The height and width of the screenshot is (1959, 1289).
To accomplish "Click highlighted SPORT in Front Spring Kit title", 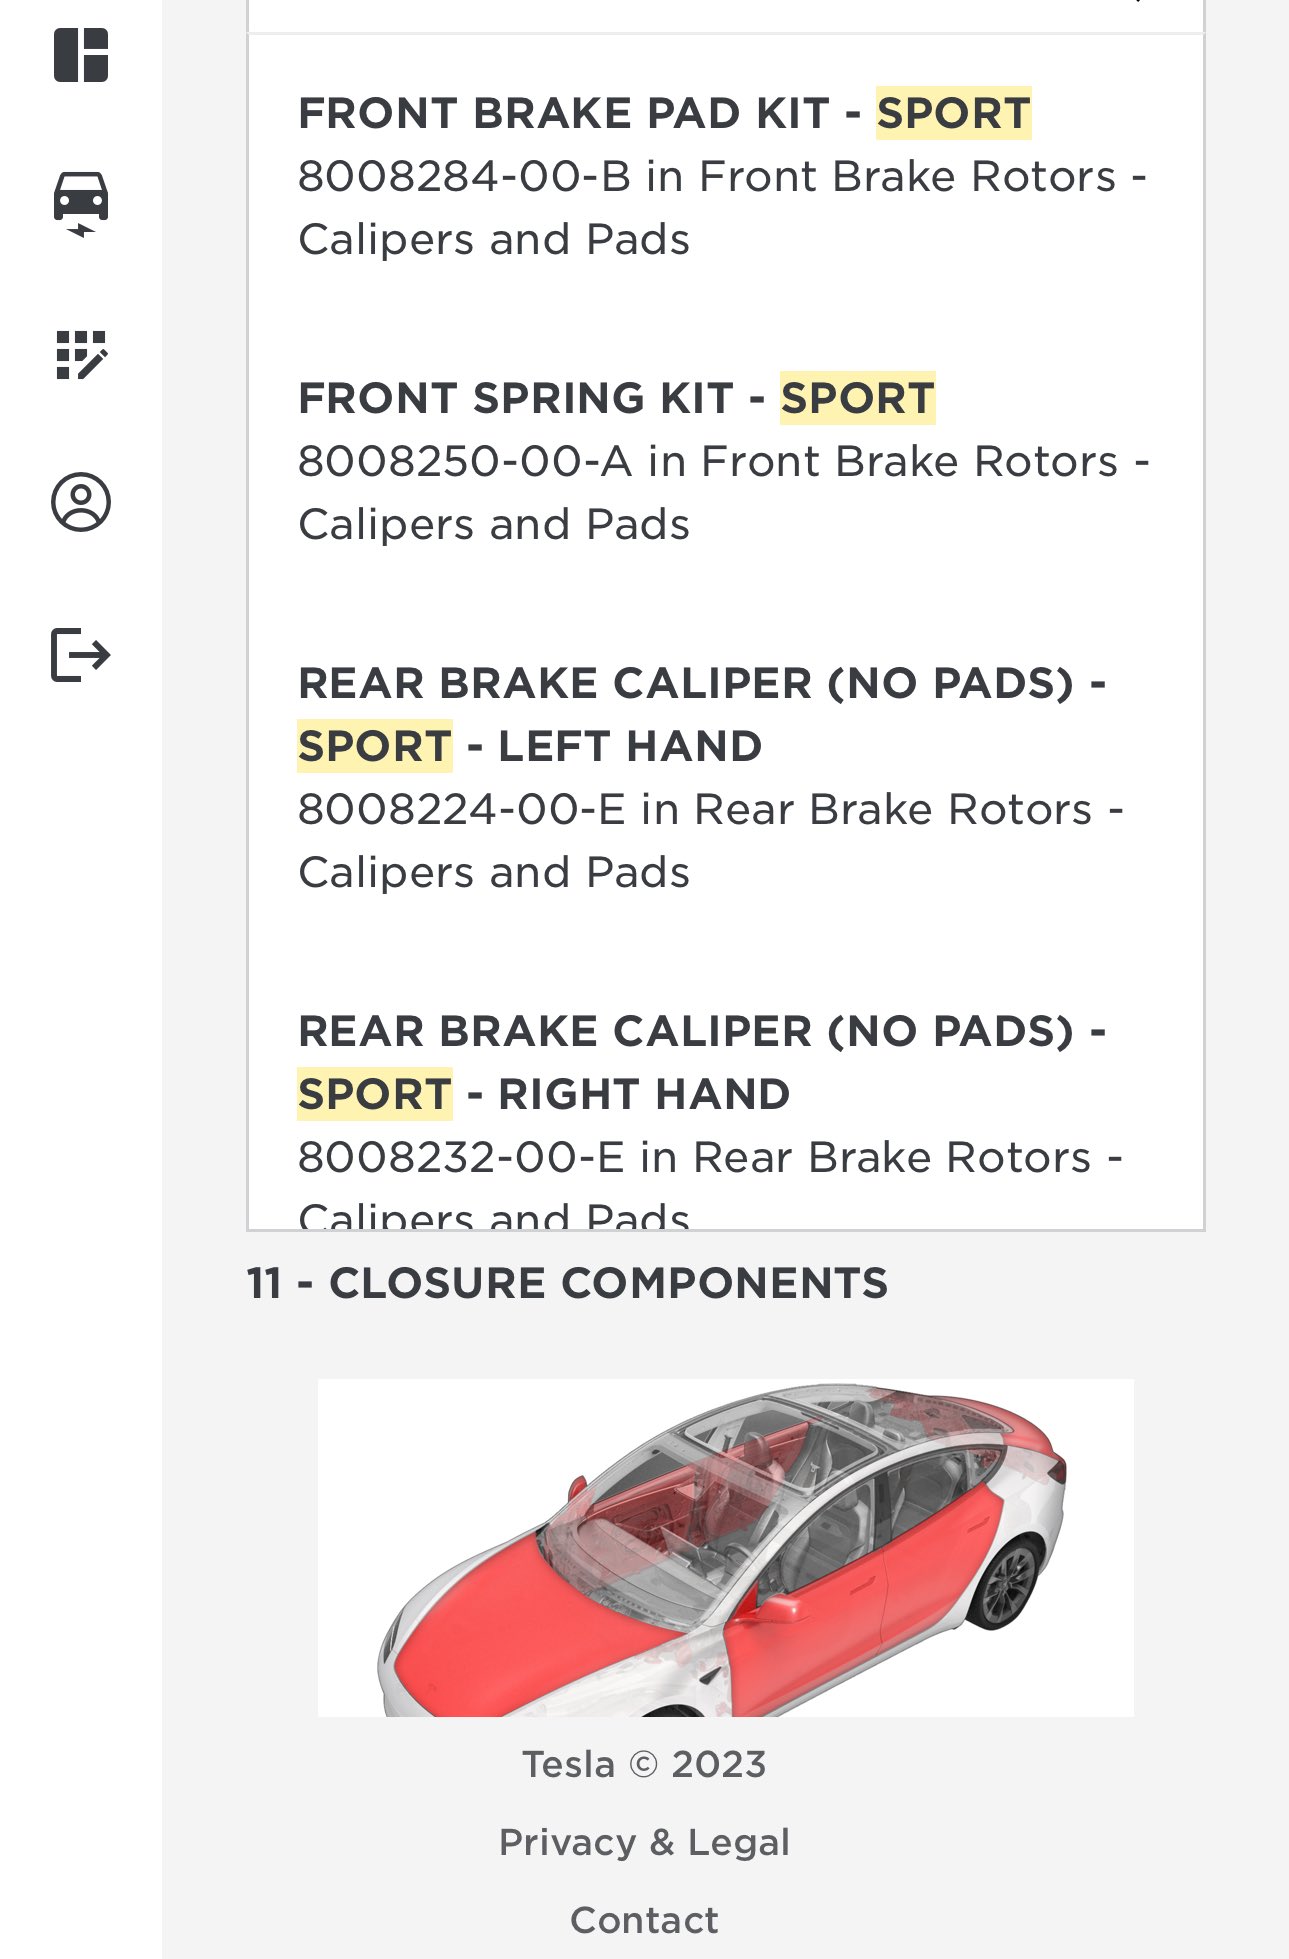I will 858,398.
